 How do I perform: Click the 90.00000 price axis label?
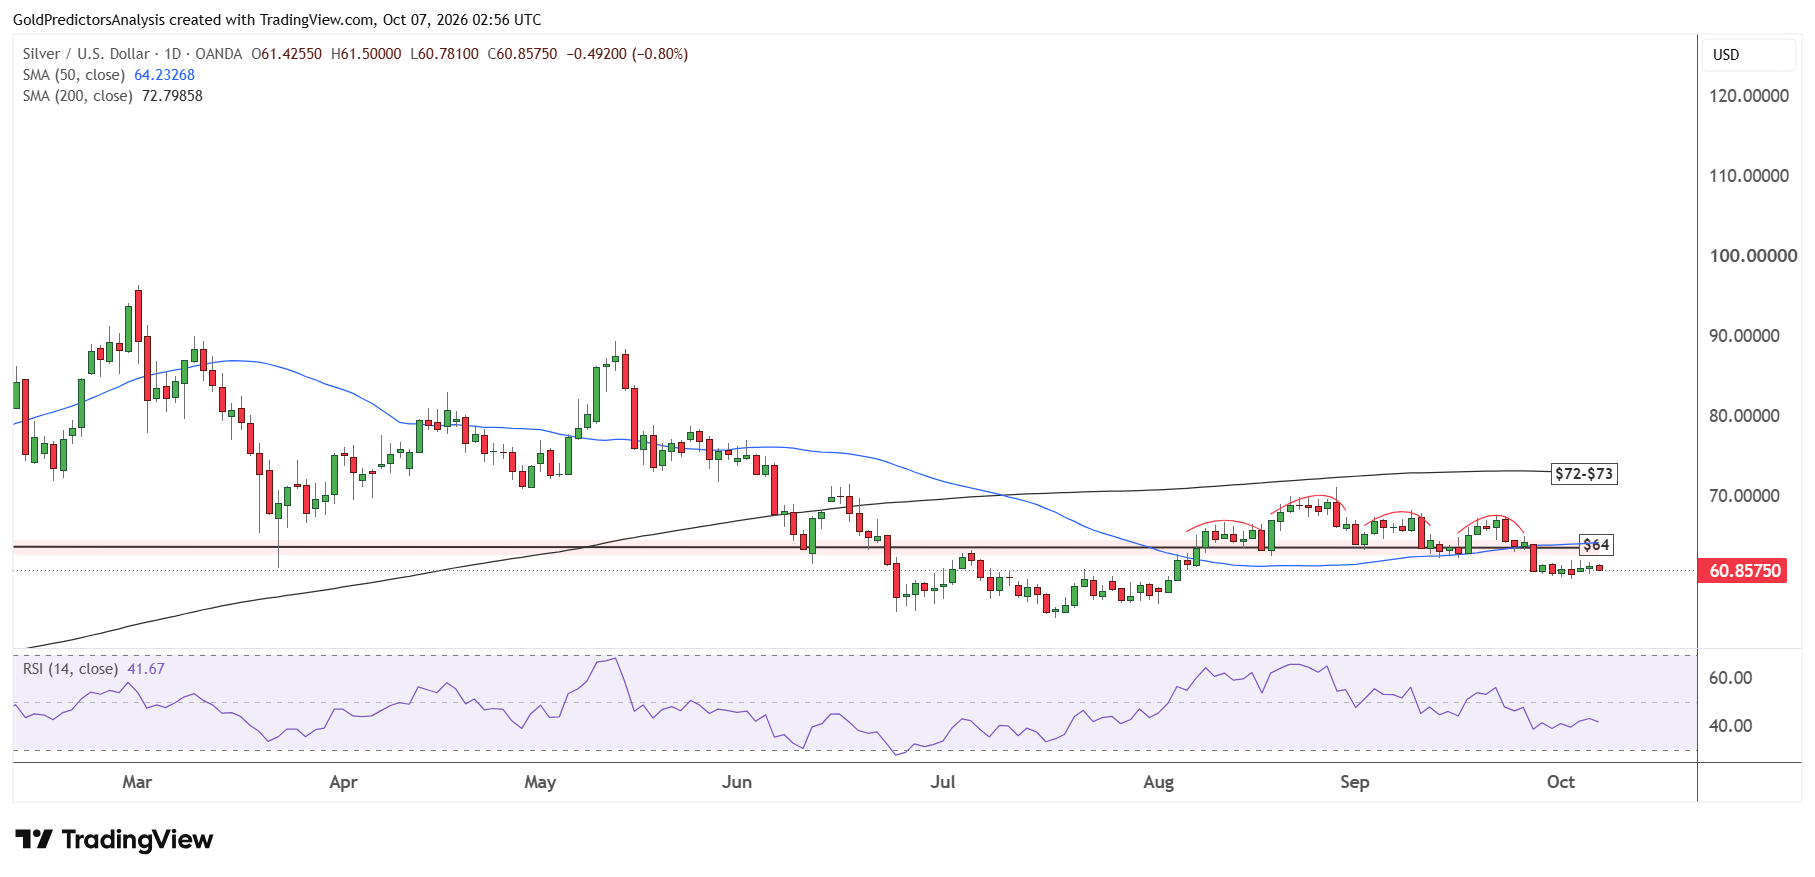(x=1744, y=336)
